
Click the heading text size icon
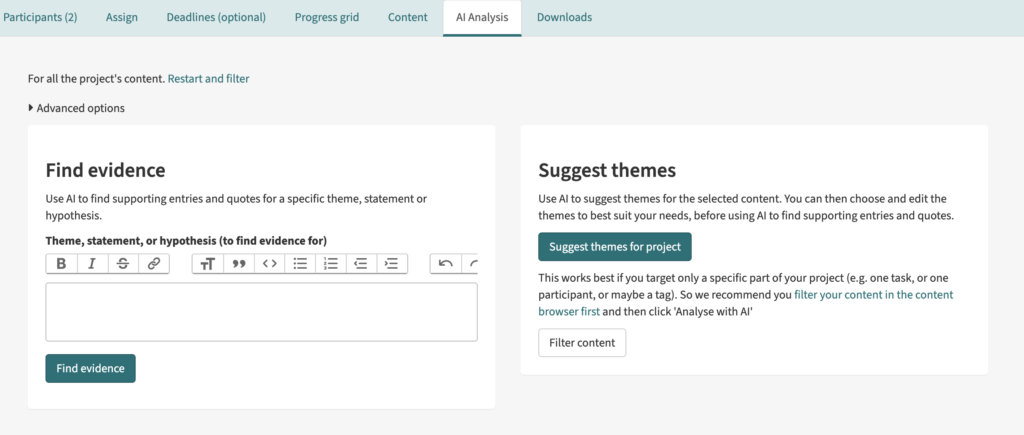[208, 264]
